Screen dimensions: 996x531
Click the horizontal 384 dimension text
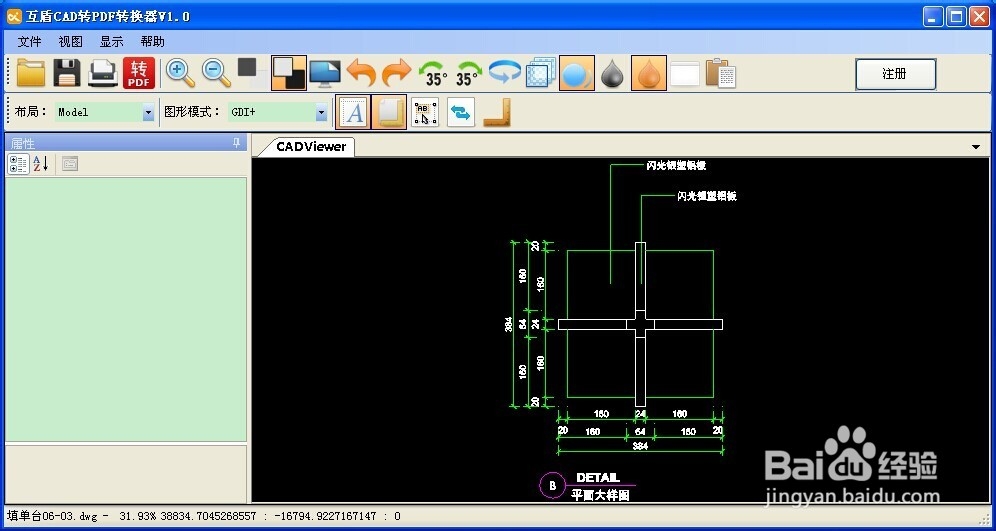[640, 447]
